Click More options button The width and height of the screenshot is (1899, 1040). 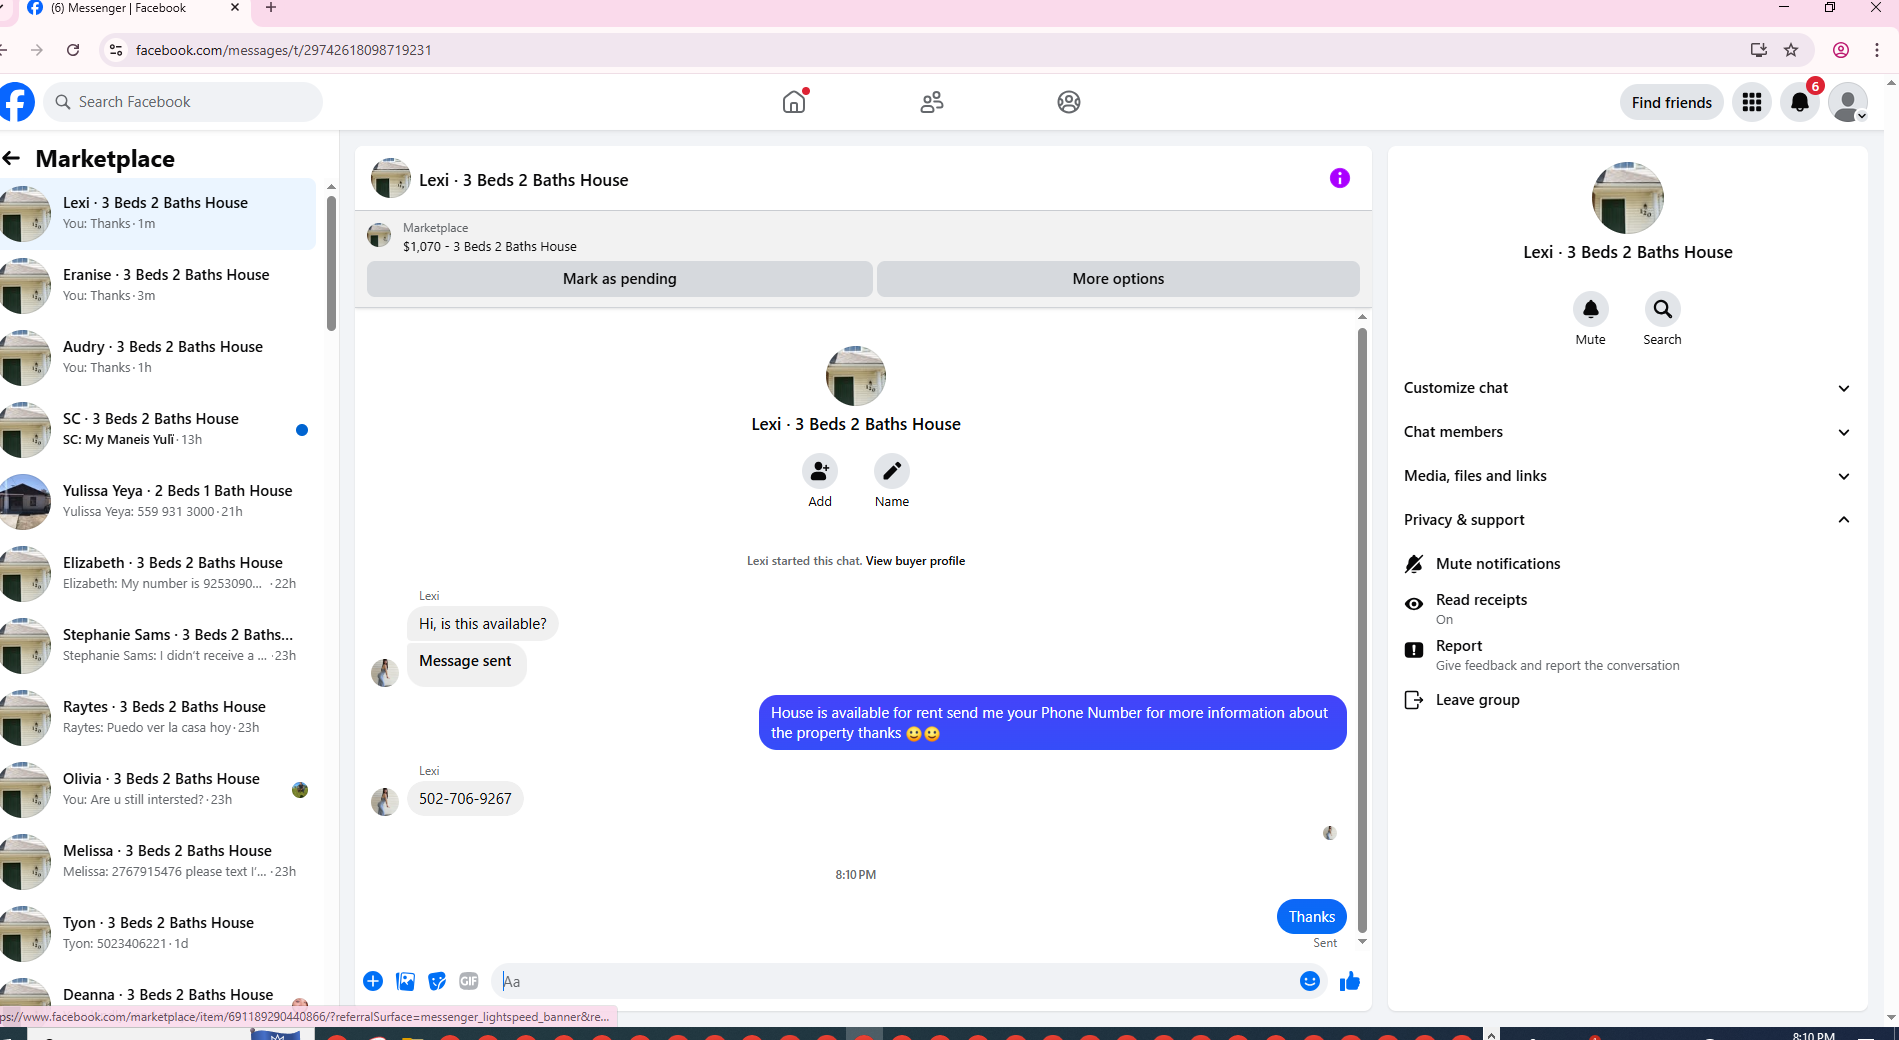1118,279
